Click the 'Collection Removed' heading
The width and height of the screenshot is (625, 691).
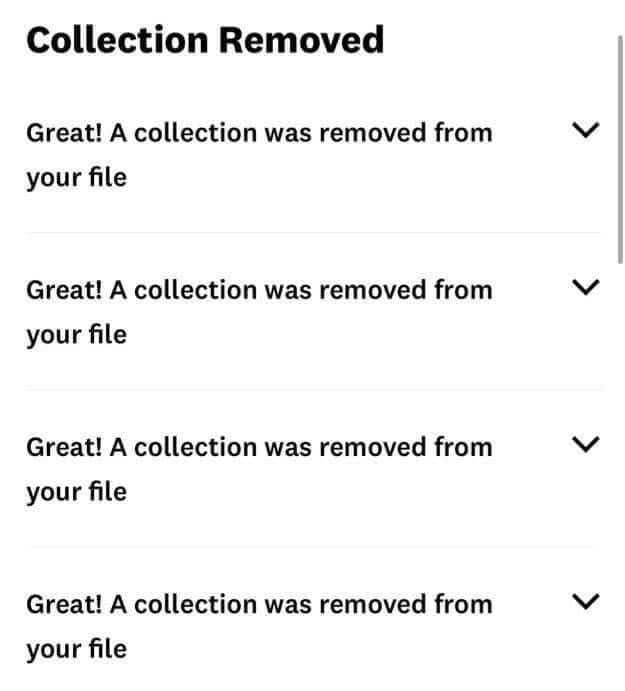pos(205,41)
